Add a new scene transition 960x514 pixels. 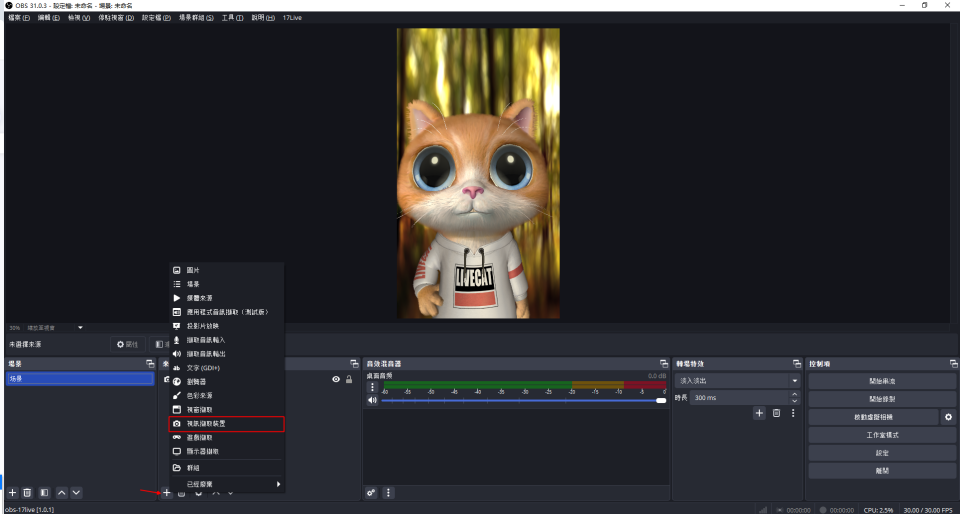[x=759, y=413]
